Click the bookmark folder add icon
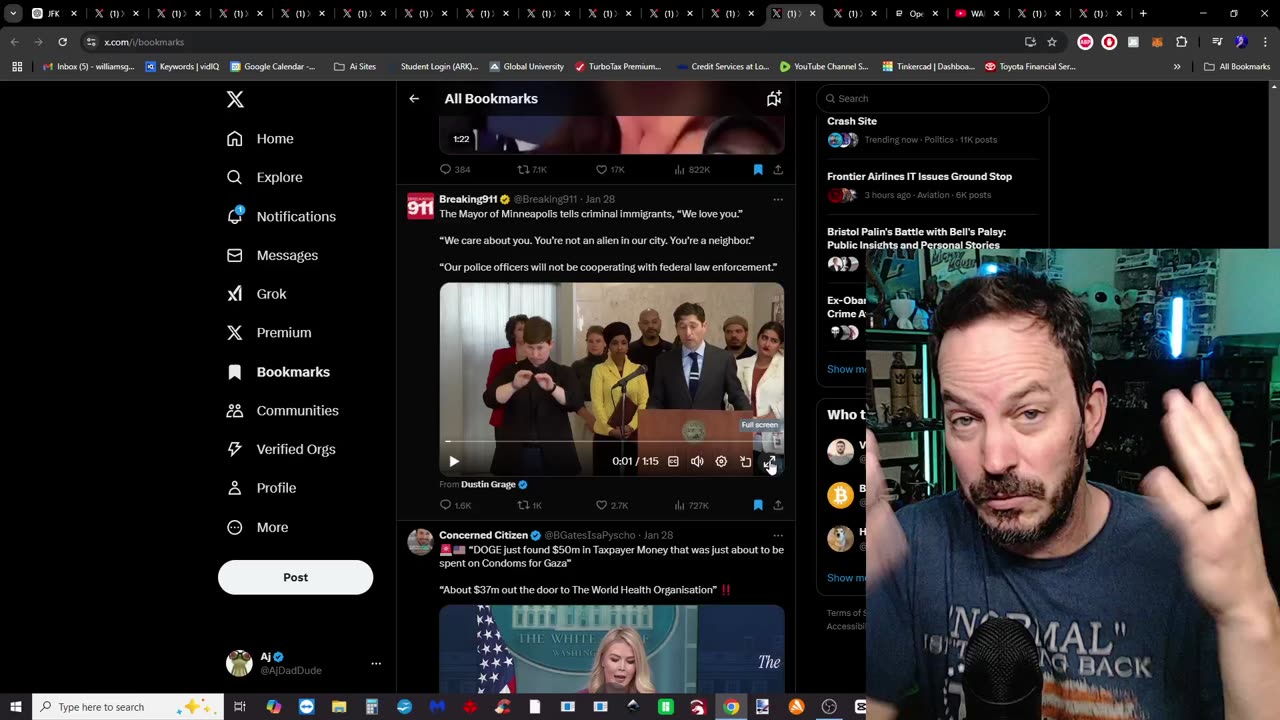The height and width of the screenshot is (720, 1280). pos(774,98)
